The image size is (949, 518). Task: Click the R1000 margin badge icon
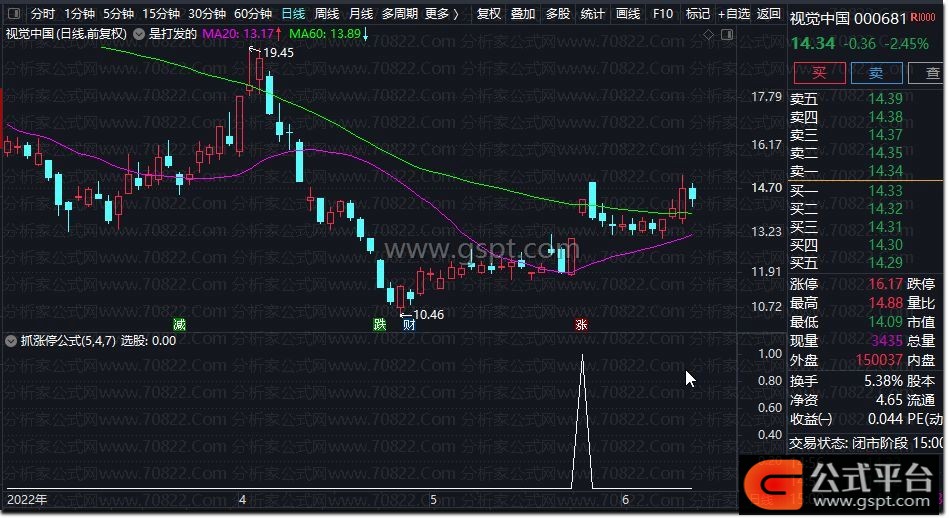[923, 18]
